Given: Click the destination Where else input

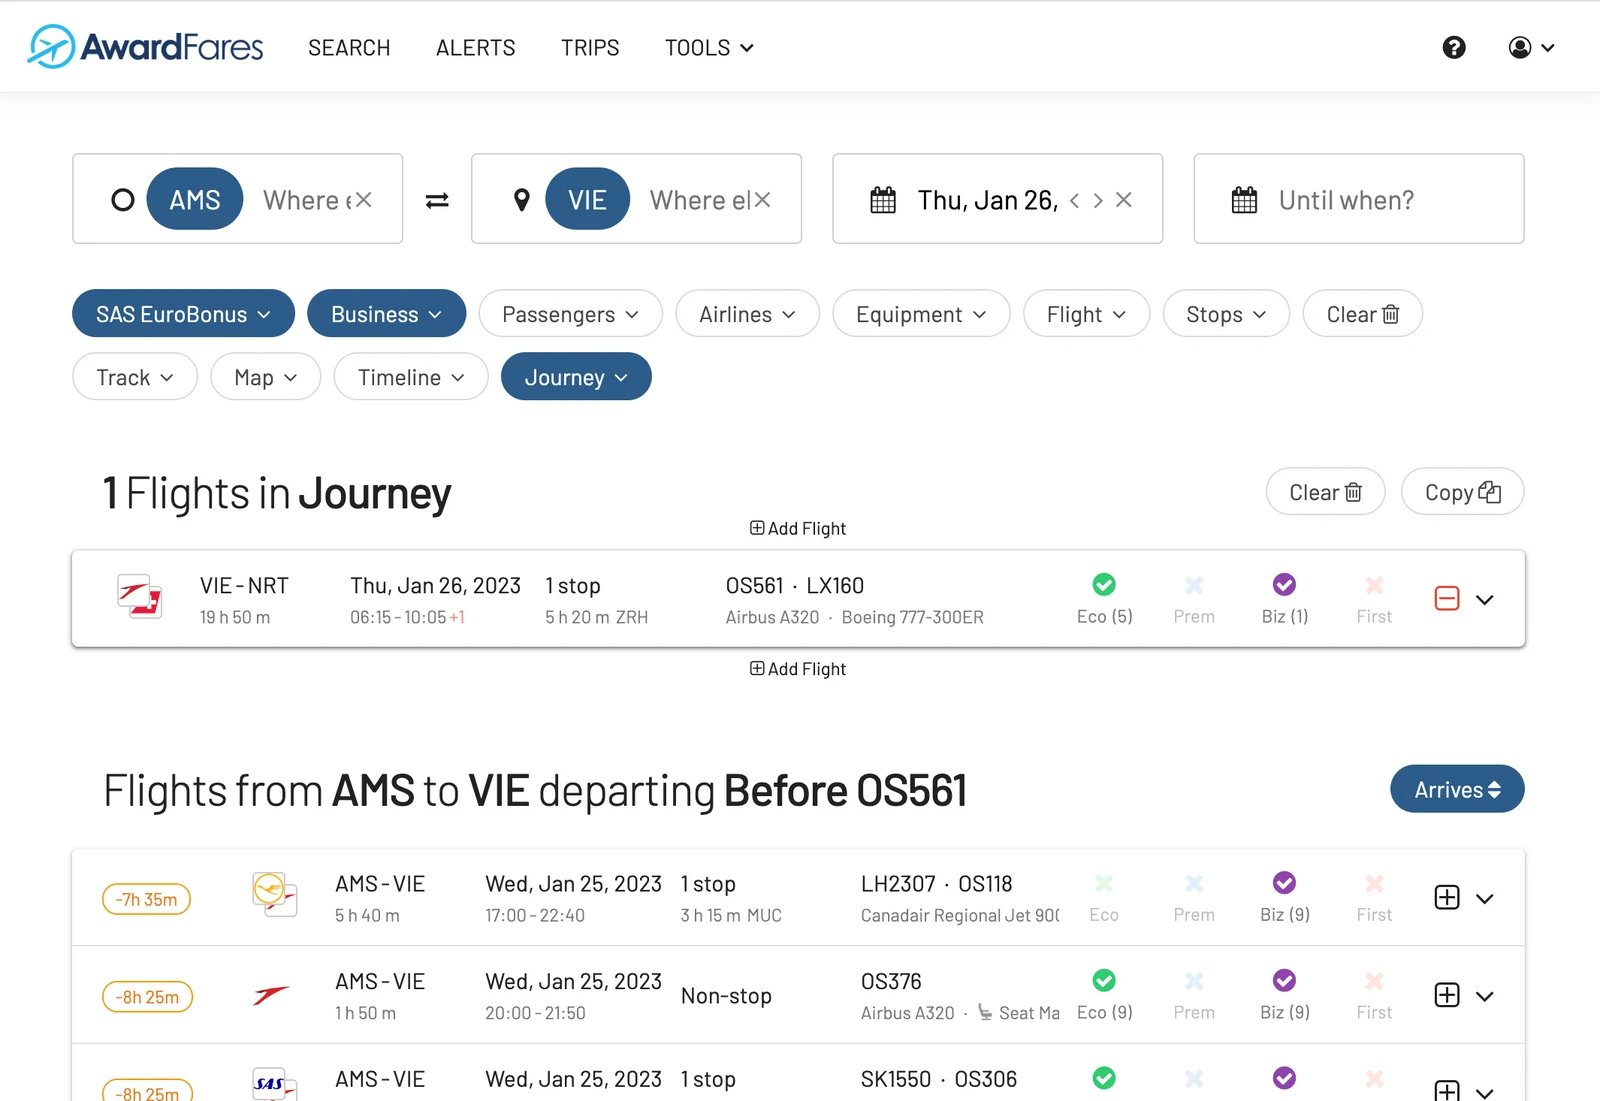Looking at the screenshot, I should pyautogui.click(x=699, y=200).
